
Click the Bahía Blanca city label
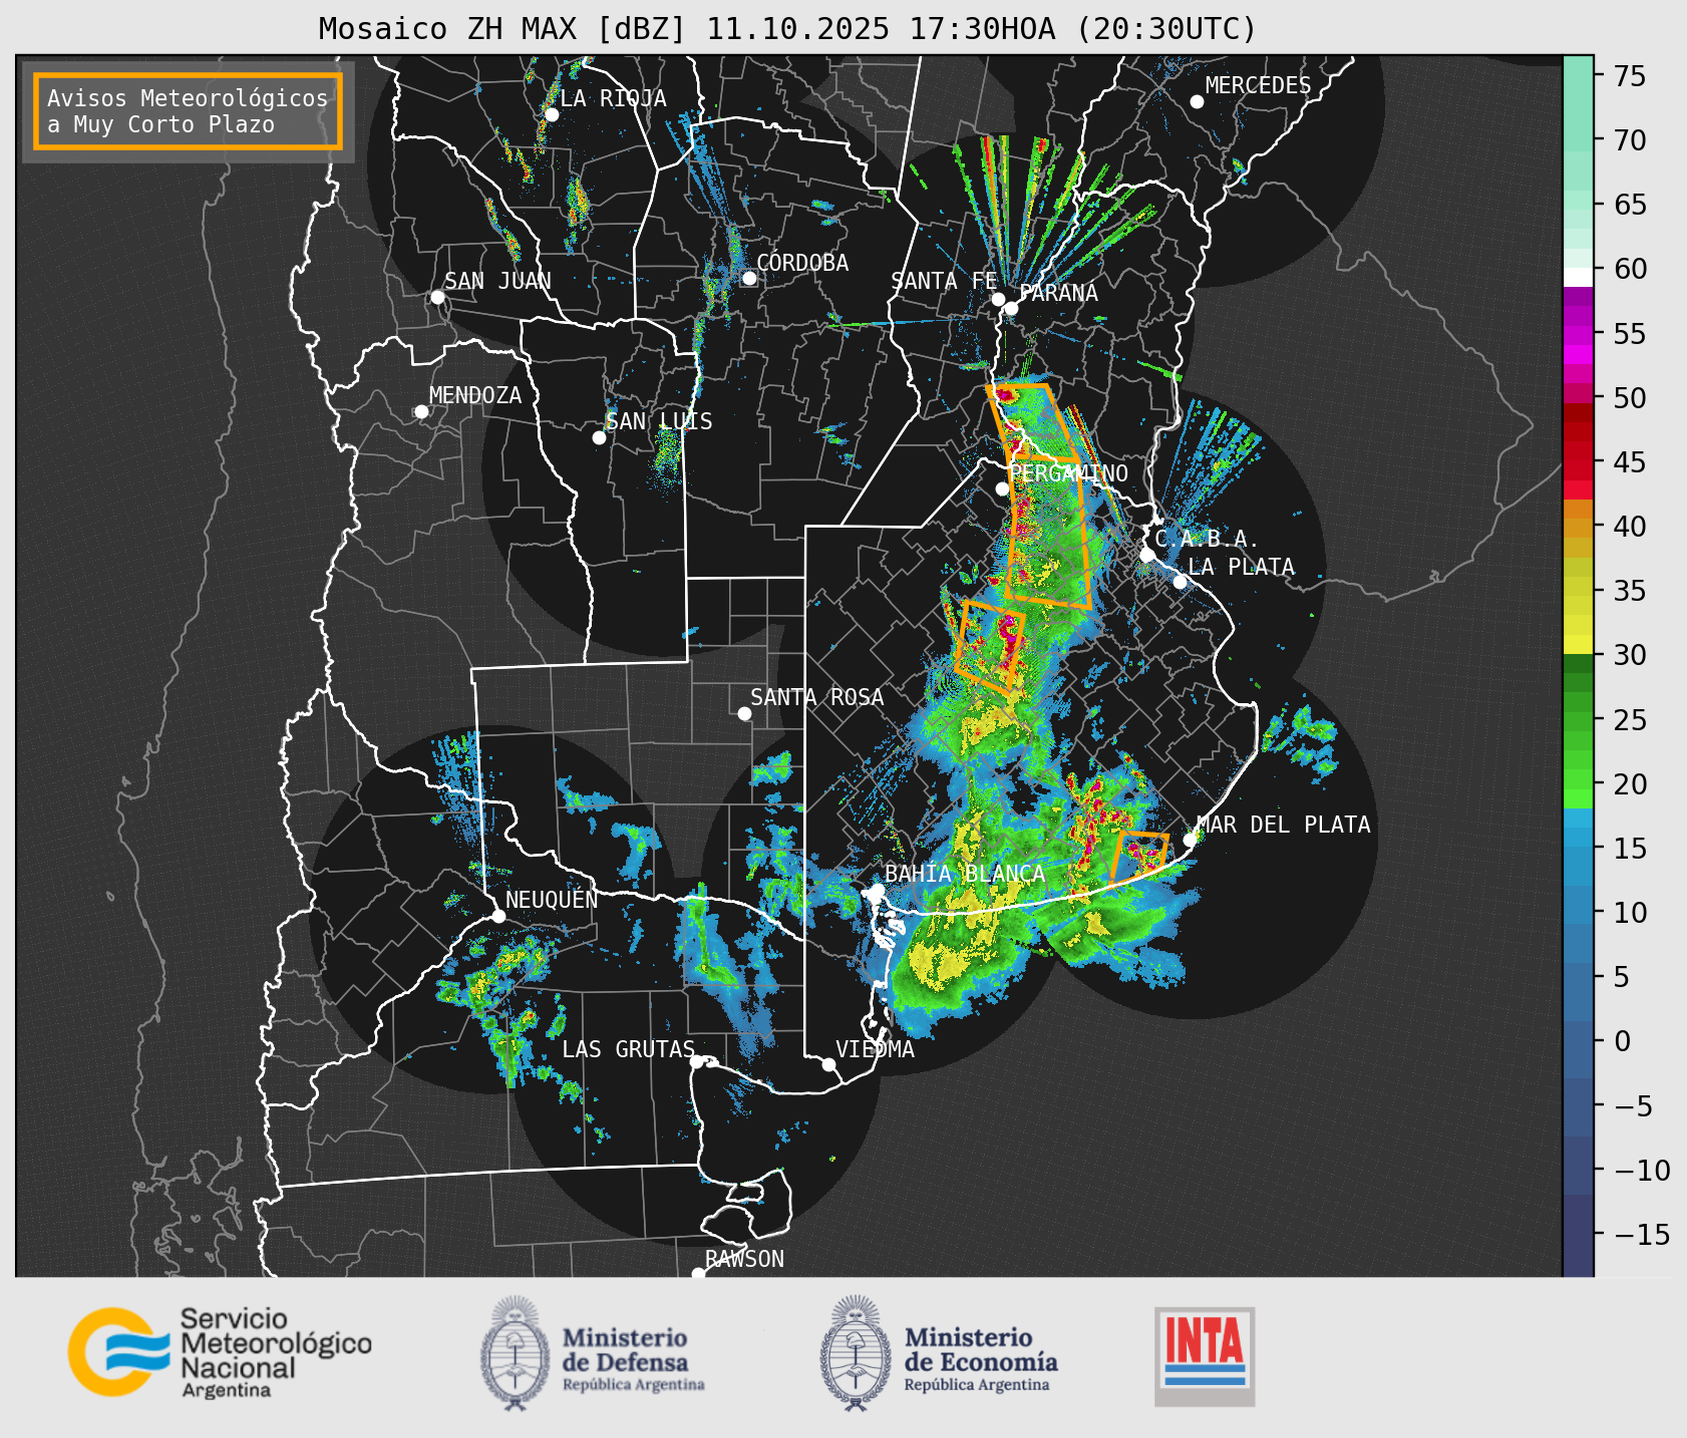click(964, 874)
